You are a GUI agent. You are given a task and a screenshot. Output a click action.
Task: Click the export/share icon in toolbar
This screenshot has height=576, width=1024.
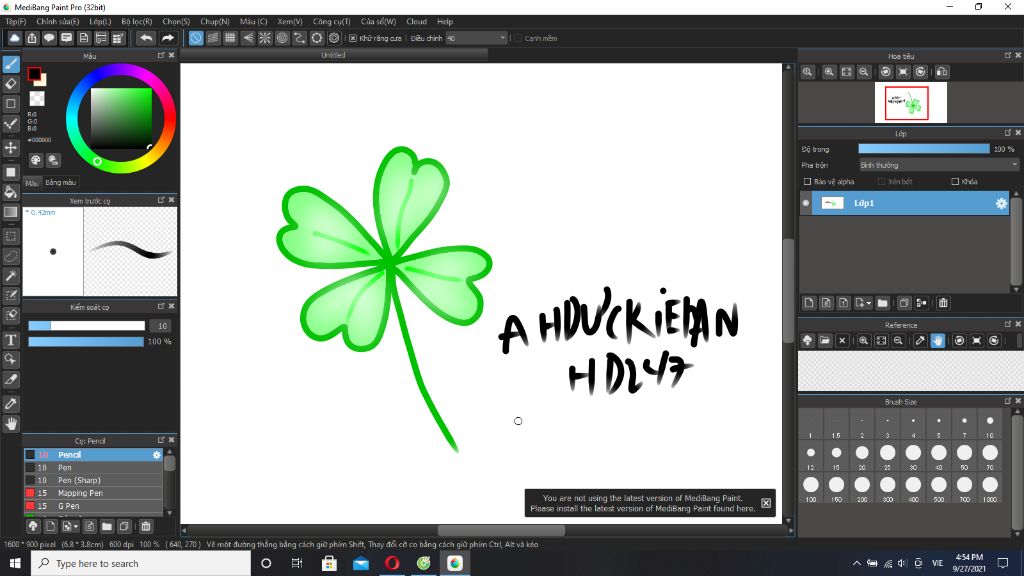pyautogui.click(x=32, y=38)
